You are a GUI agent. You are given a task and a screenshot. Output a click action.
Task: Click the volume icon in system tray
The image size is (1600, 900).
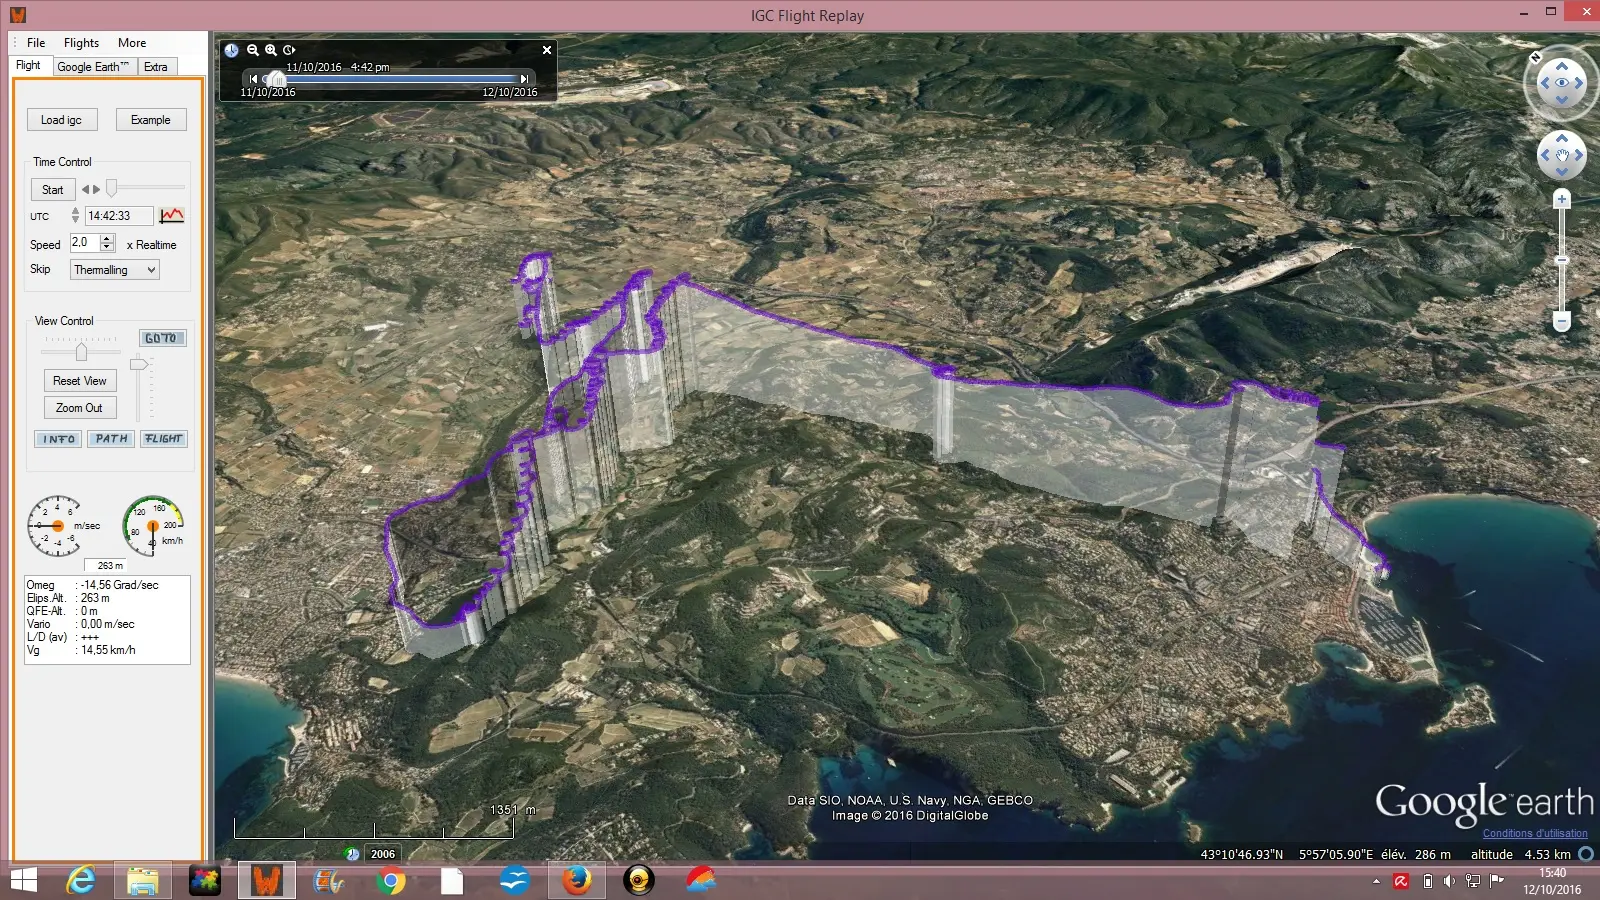(1449, 881)
